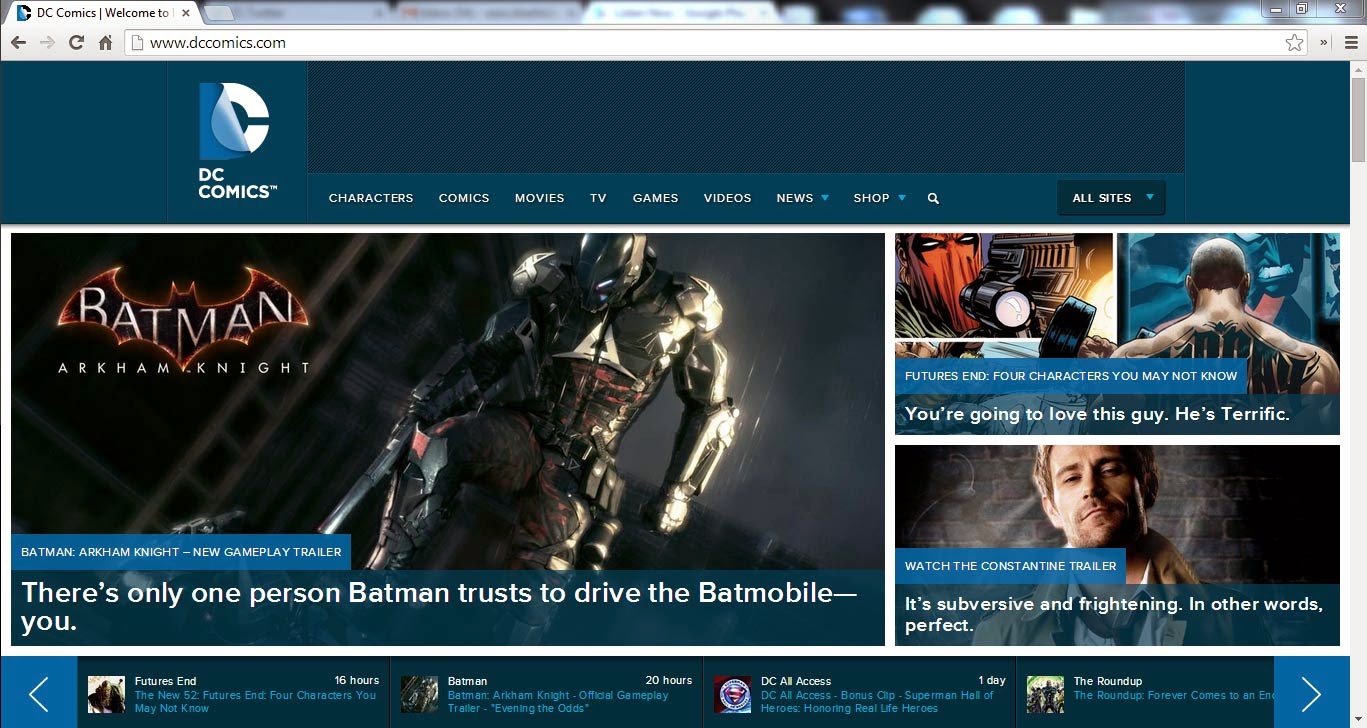1367x728 pixels.
Task: Open 'Batman: Arkham Knight - Official Gameplay Trailer' link
Action: tap(558, 702)
